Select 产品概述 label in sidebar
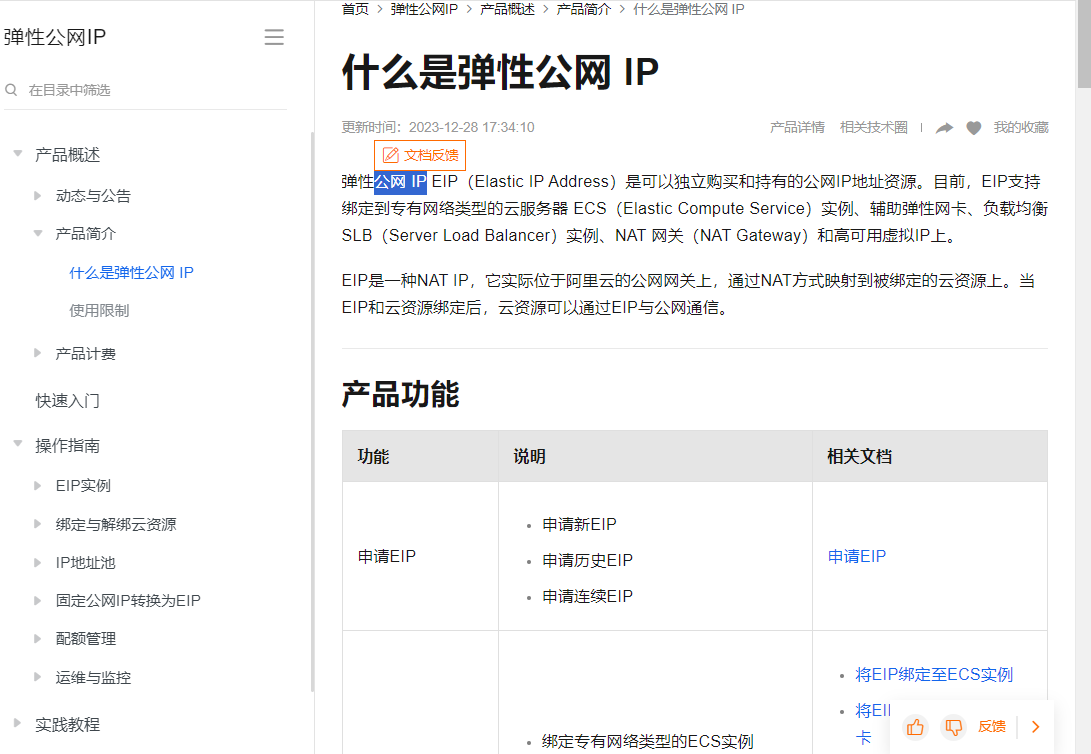The width and height of the screenshot is (1091, 754). click(67, 154)
